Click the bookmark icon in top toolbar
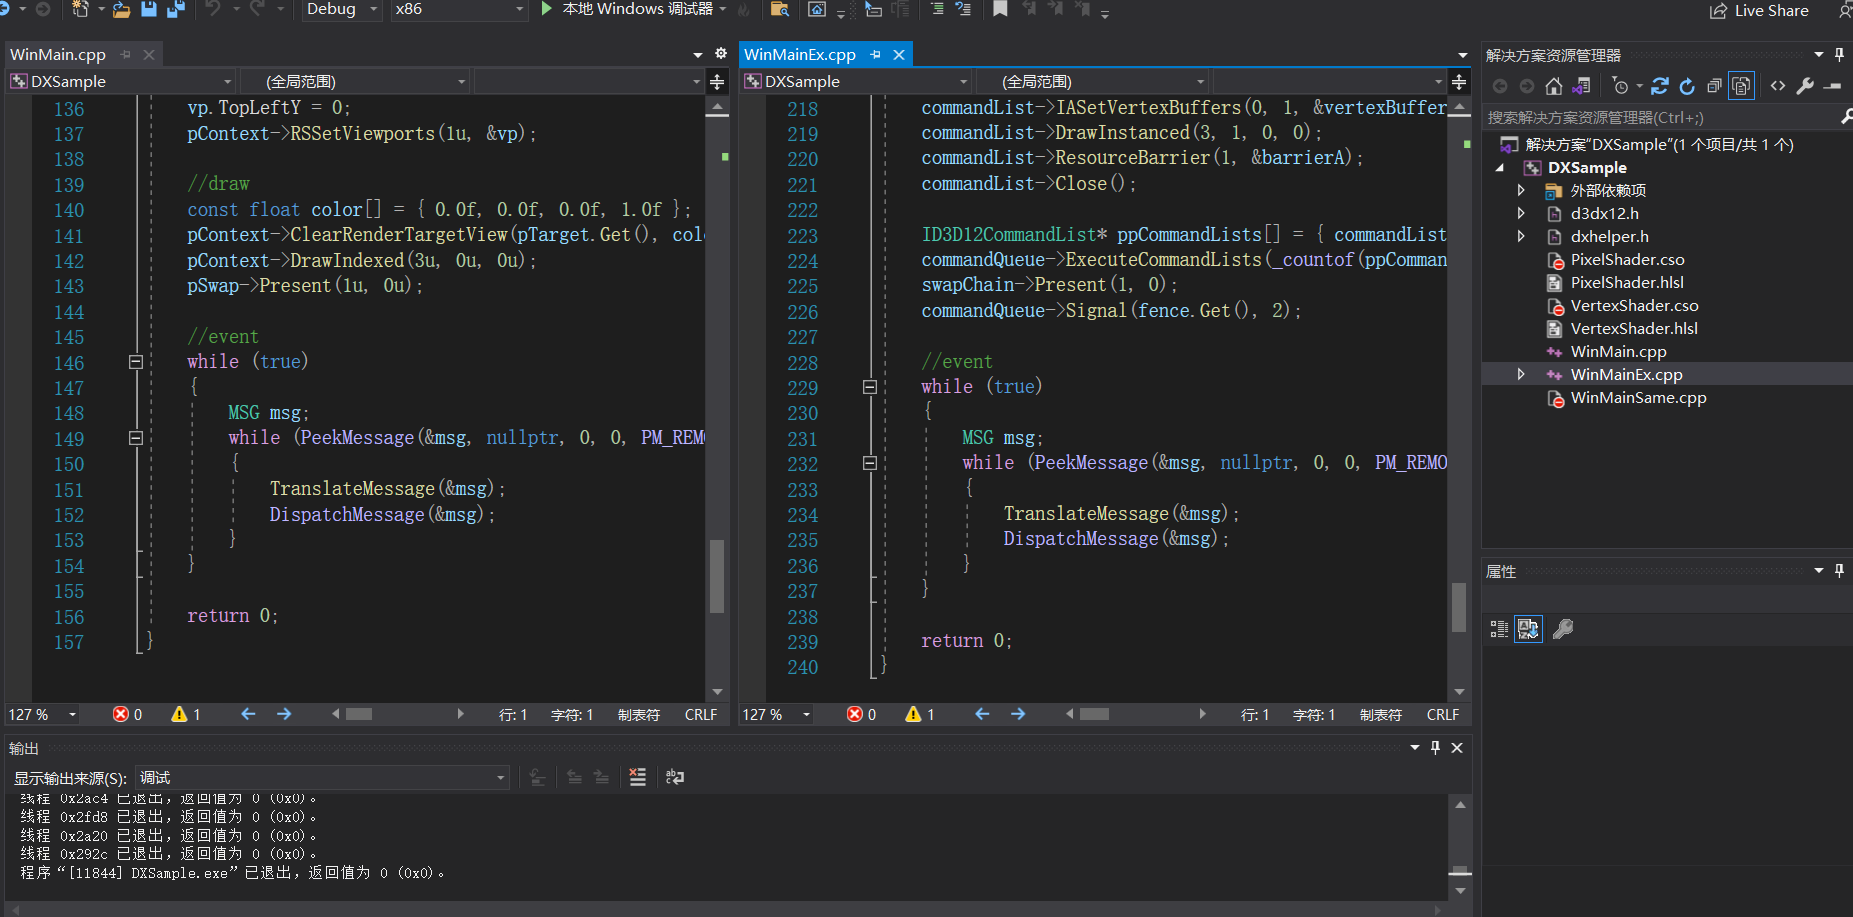Viewport: 1853px width, 917px height. click(1000, 10)
